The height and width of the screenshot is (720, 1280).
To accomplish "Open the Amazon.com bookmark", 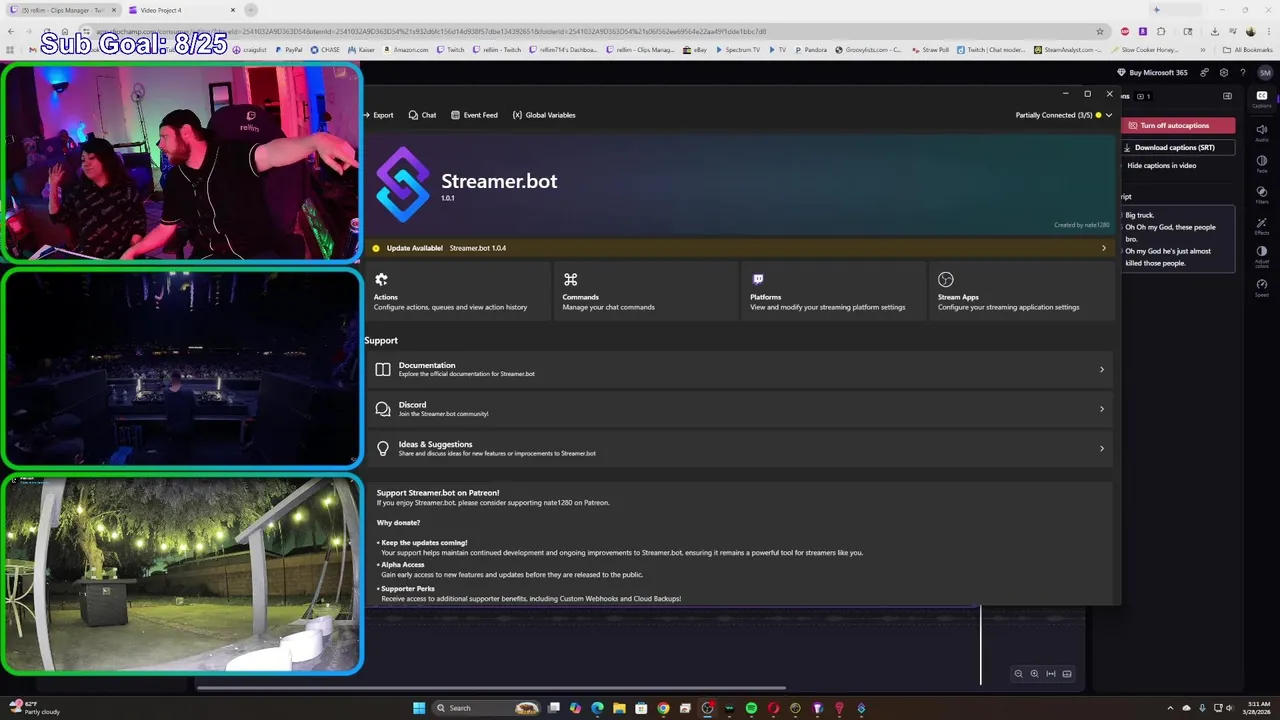I will (405, 49).
